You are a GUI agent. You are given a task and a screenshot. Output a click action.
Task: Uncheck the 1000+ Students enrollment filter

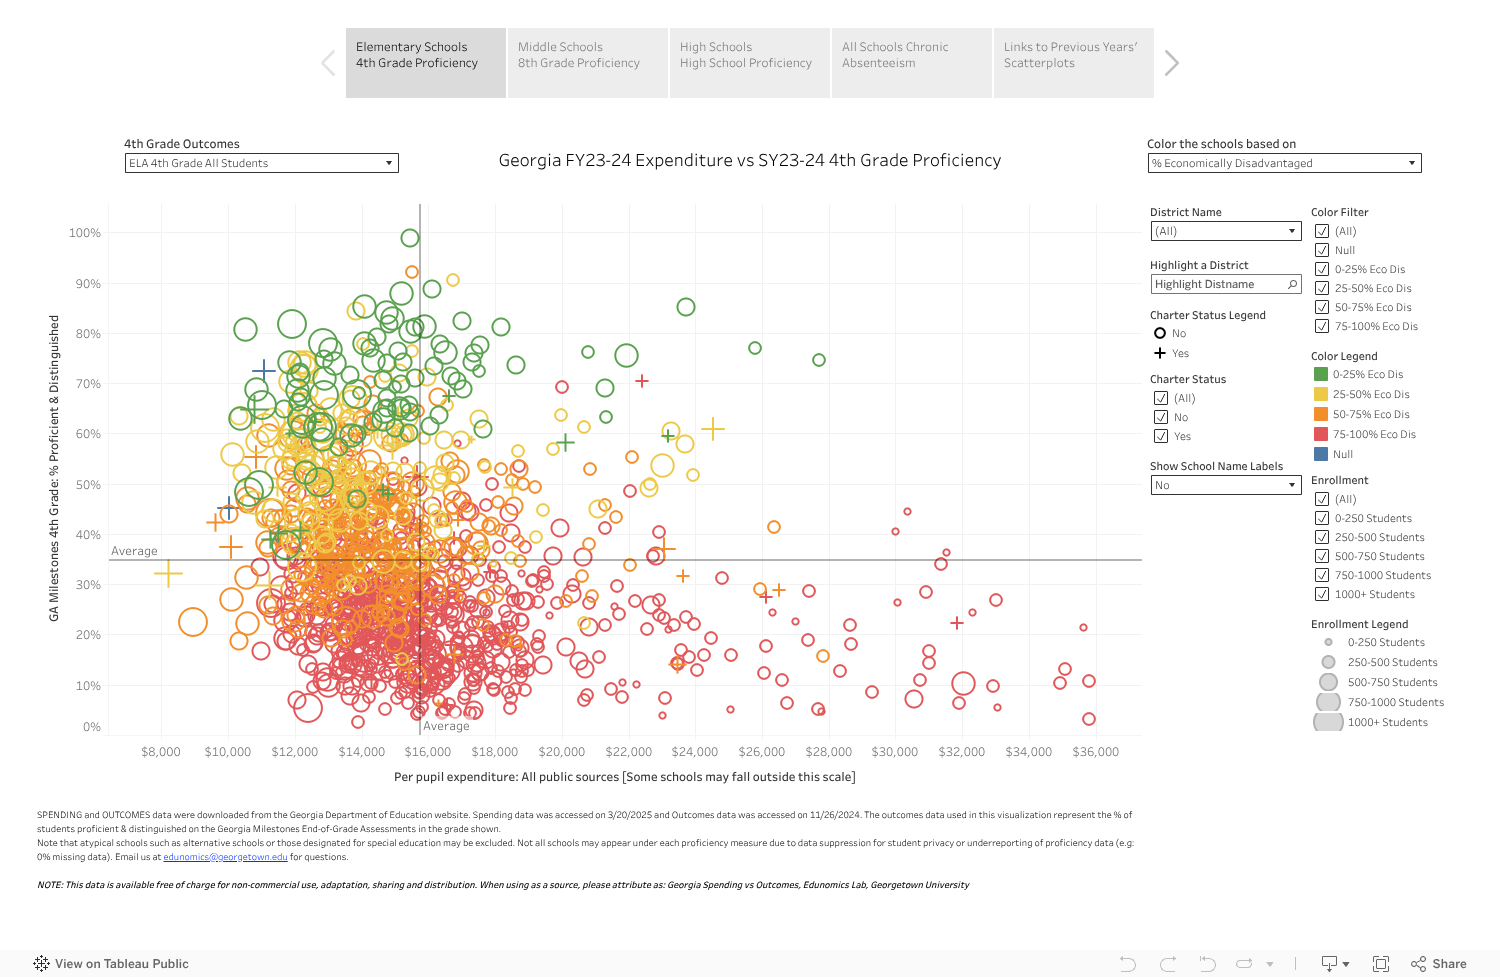(x=1322, y=594)
